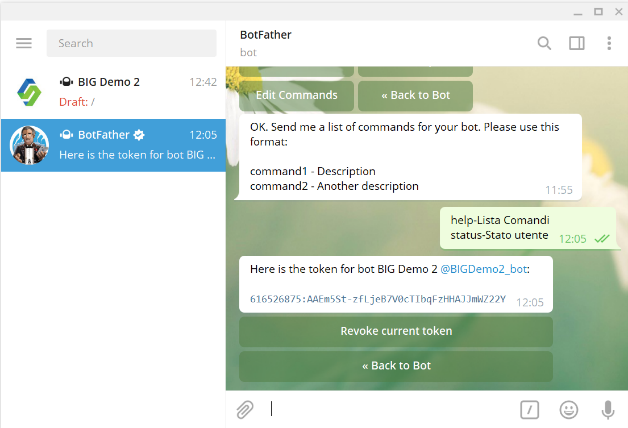Focus the Search input field
The width and height of the screenshot is (628, 428).
[131, 43]
